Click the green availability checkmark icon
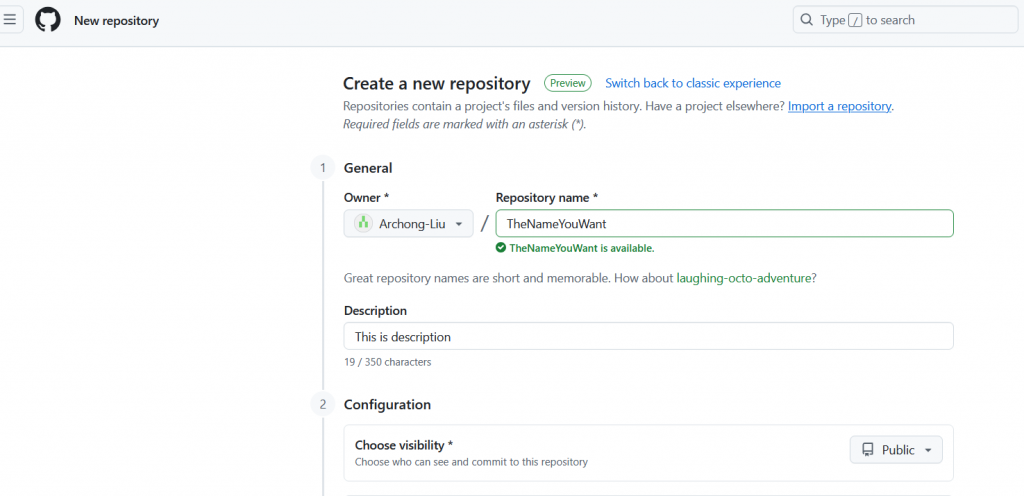1024x496 pixels. click(501, 248)
